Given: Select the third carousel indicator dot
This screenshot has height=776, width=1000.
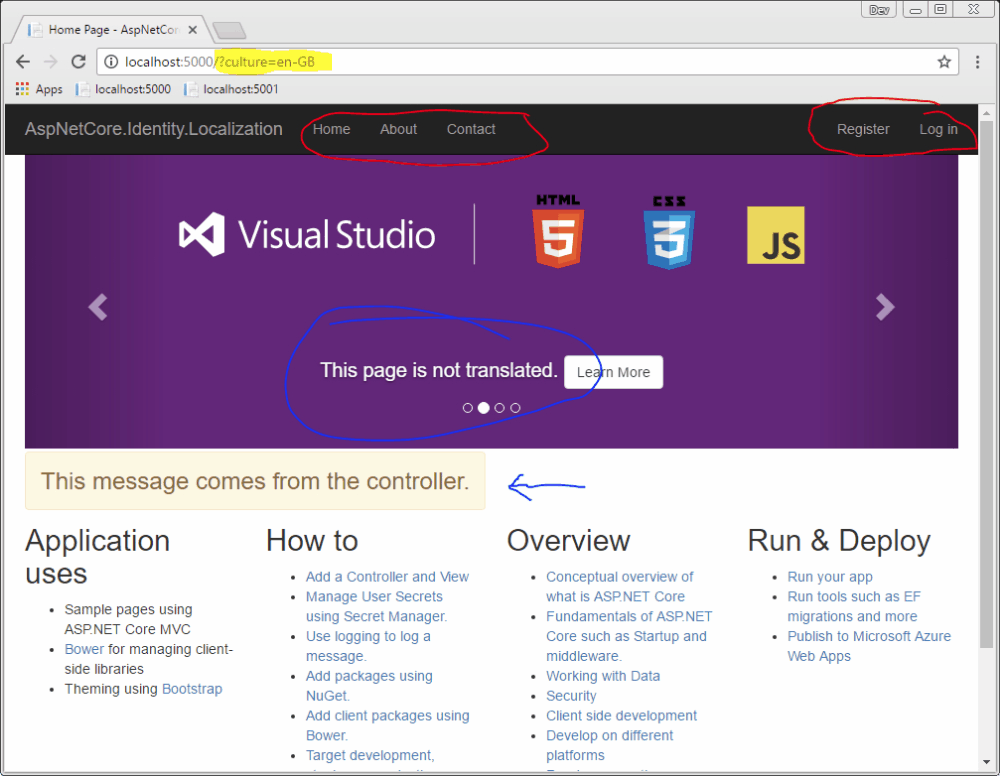Looking at the screenshot, I should [x=499, y=407].
